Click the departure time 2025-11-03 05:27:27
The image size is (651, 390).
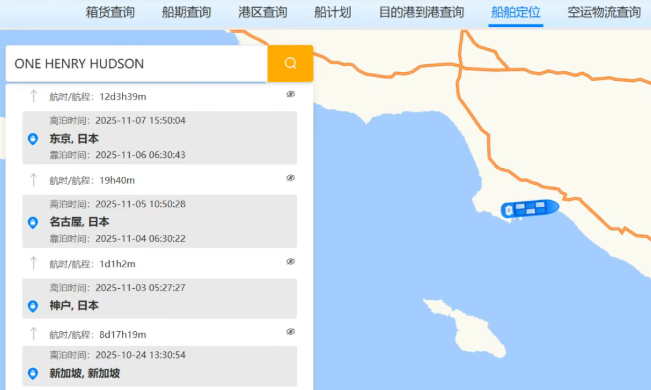(x=140, y=287)
